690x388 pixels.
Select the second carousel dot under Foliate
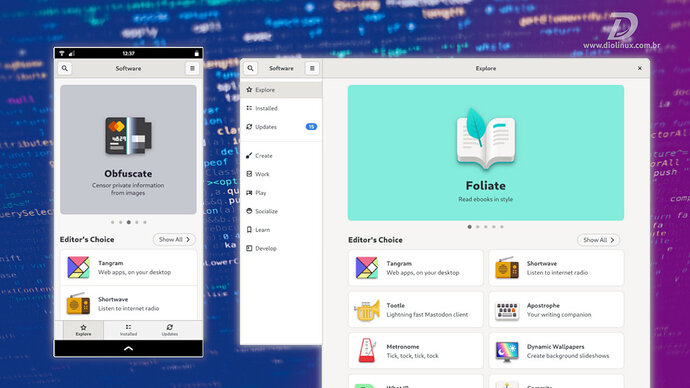click(477, 227)
